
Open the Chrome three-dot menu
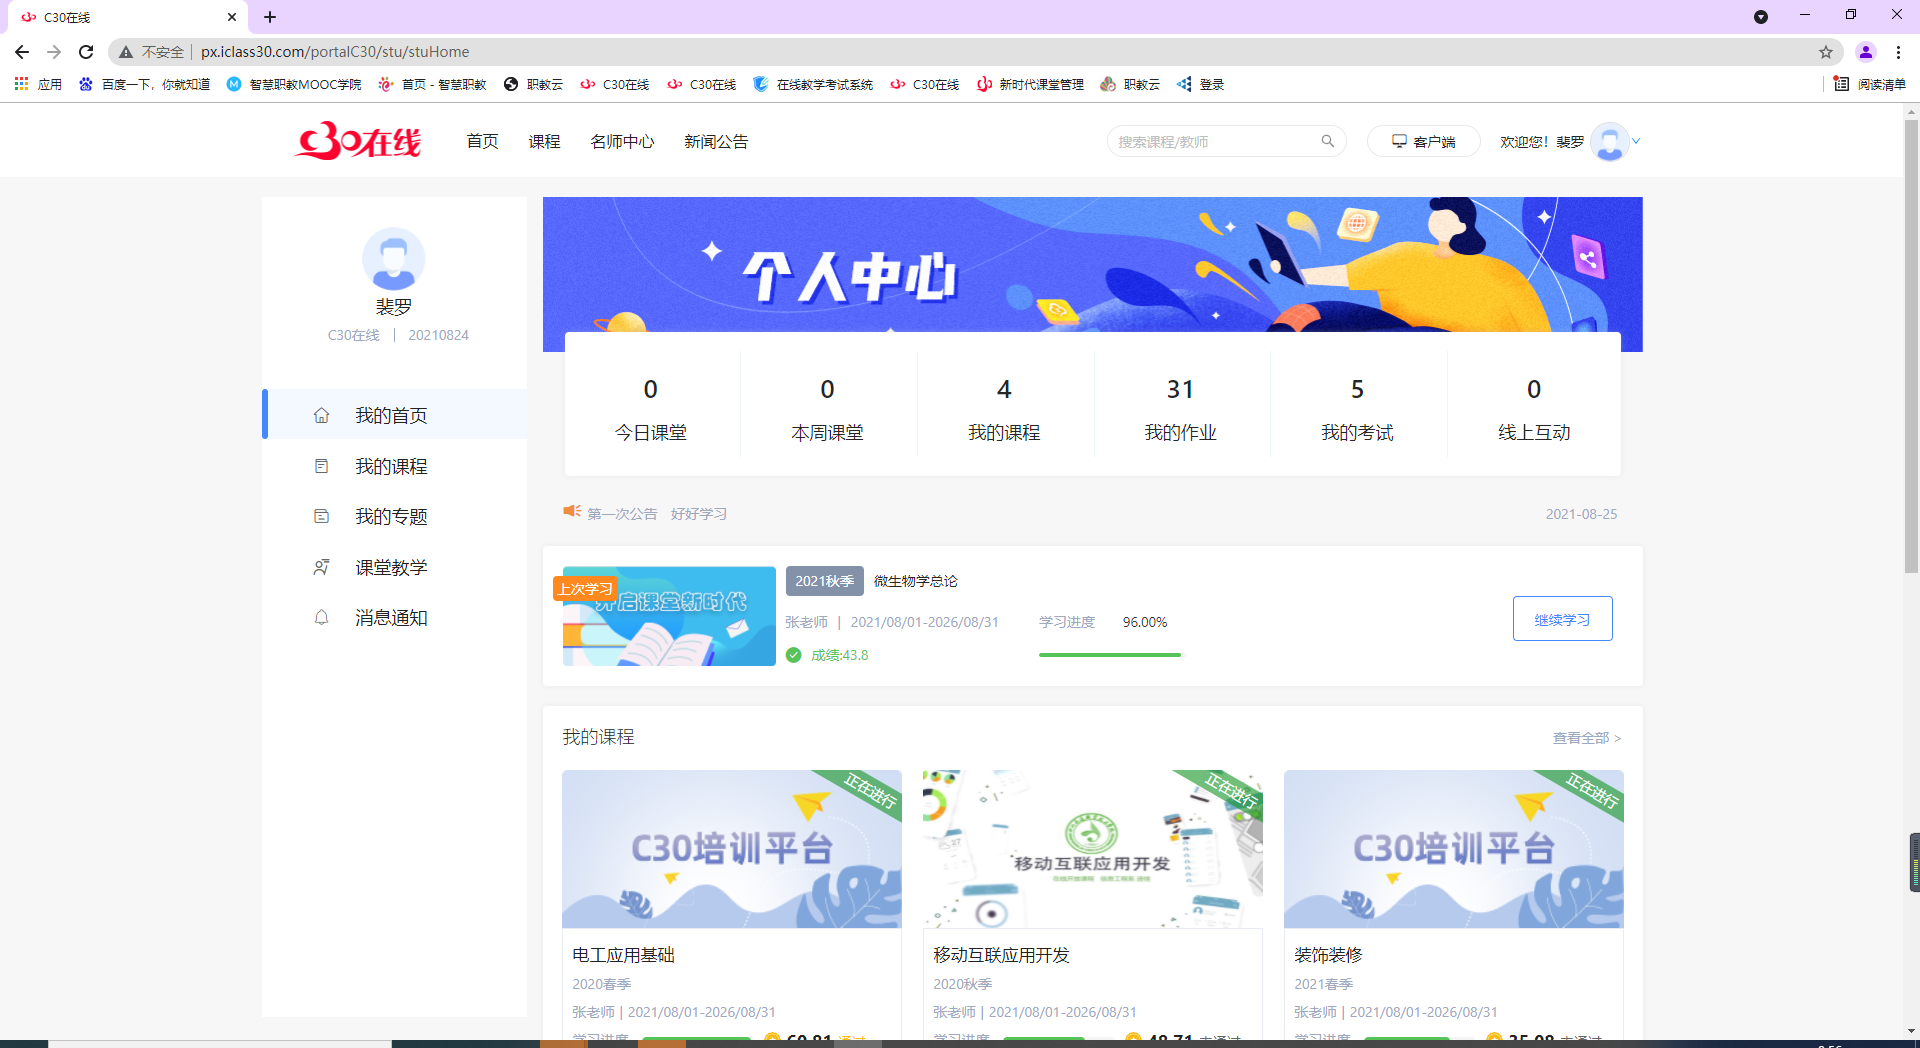(1898, 52)
